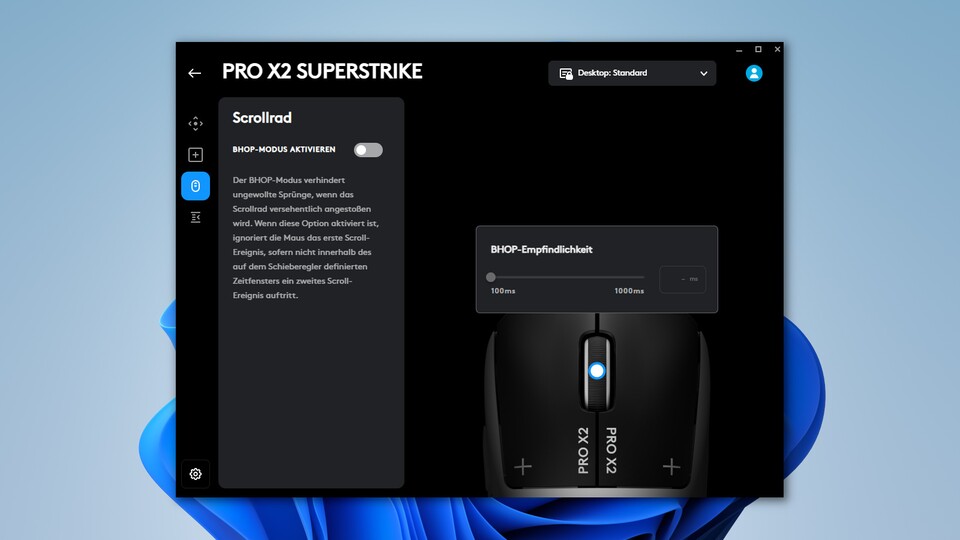Open the assignments plus-square tab
The image size is (960, 540).
click(195, 155)
